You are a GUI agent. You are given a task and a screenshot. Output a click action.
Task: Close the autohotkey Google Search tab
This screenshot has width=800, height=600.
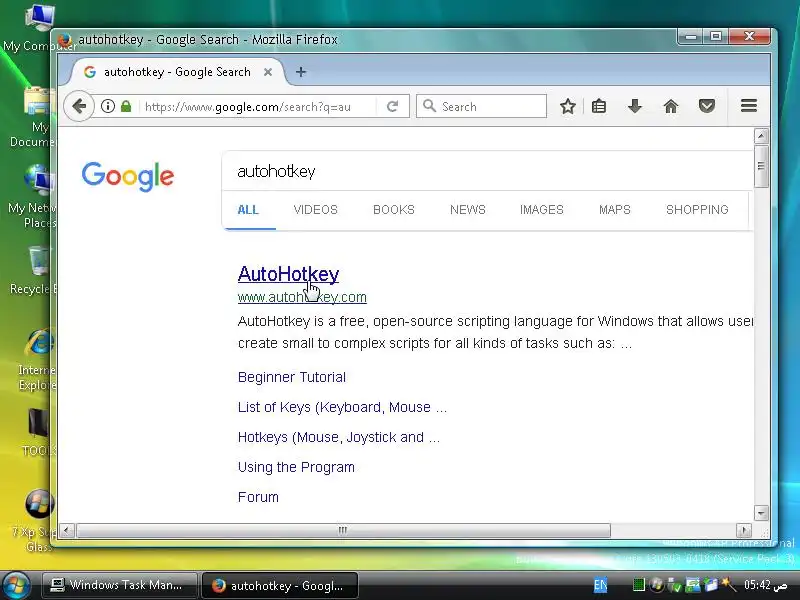(x=268, y=72)
